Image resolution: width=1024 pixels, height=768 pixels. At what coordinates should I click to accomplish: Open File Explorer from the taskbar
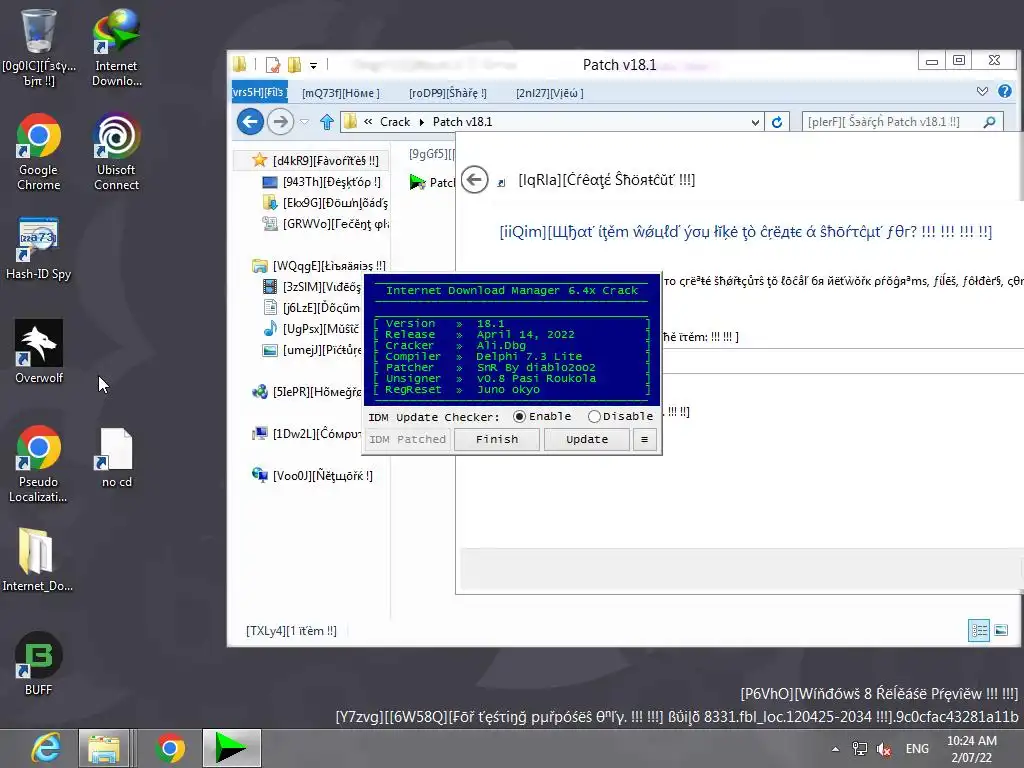[x=103, y=748]
